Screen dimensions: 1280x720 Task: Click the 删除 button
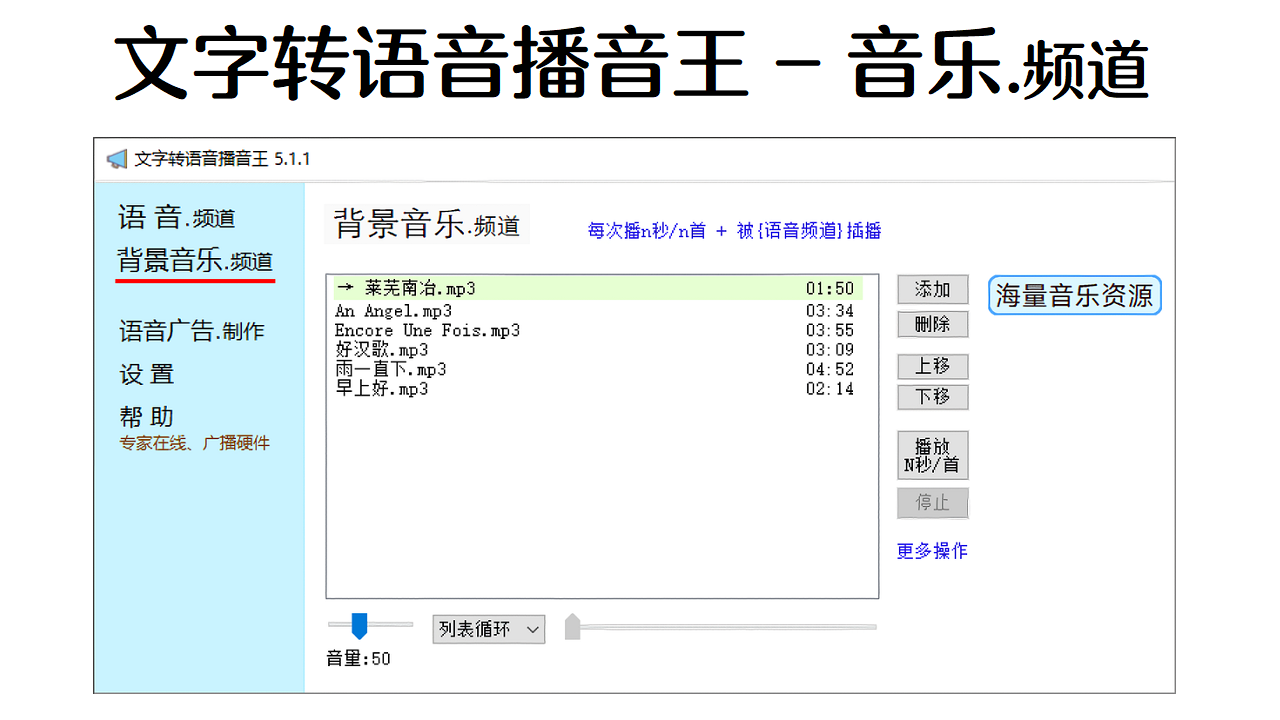pos(932,323)
